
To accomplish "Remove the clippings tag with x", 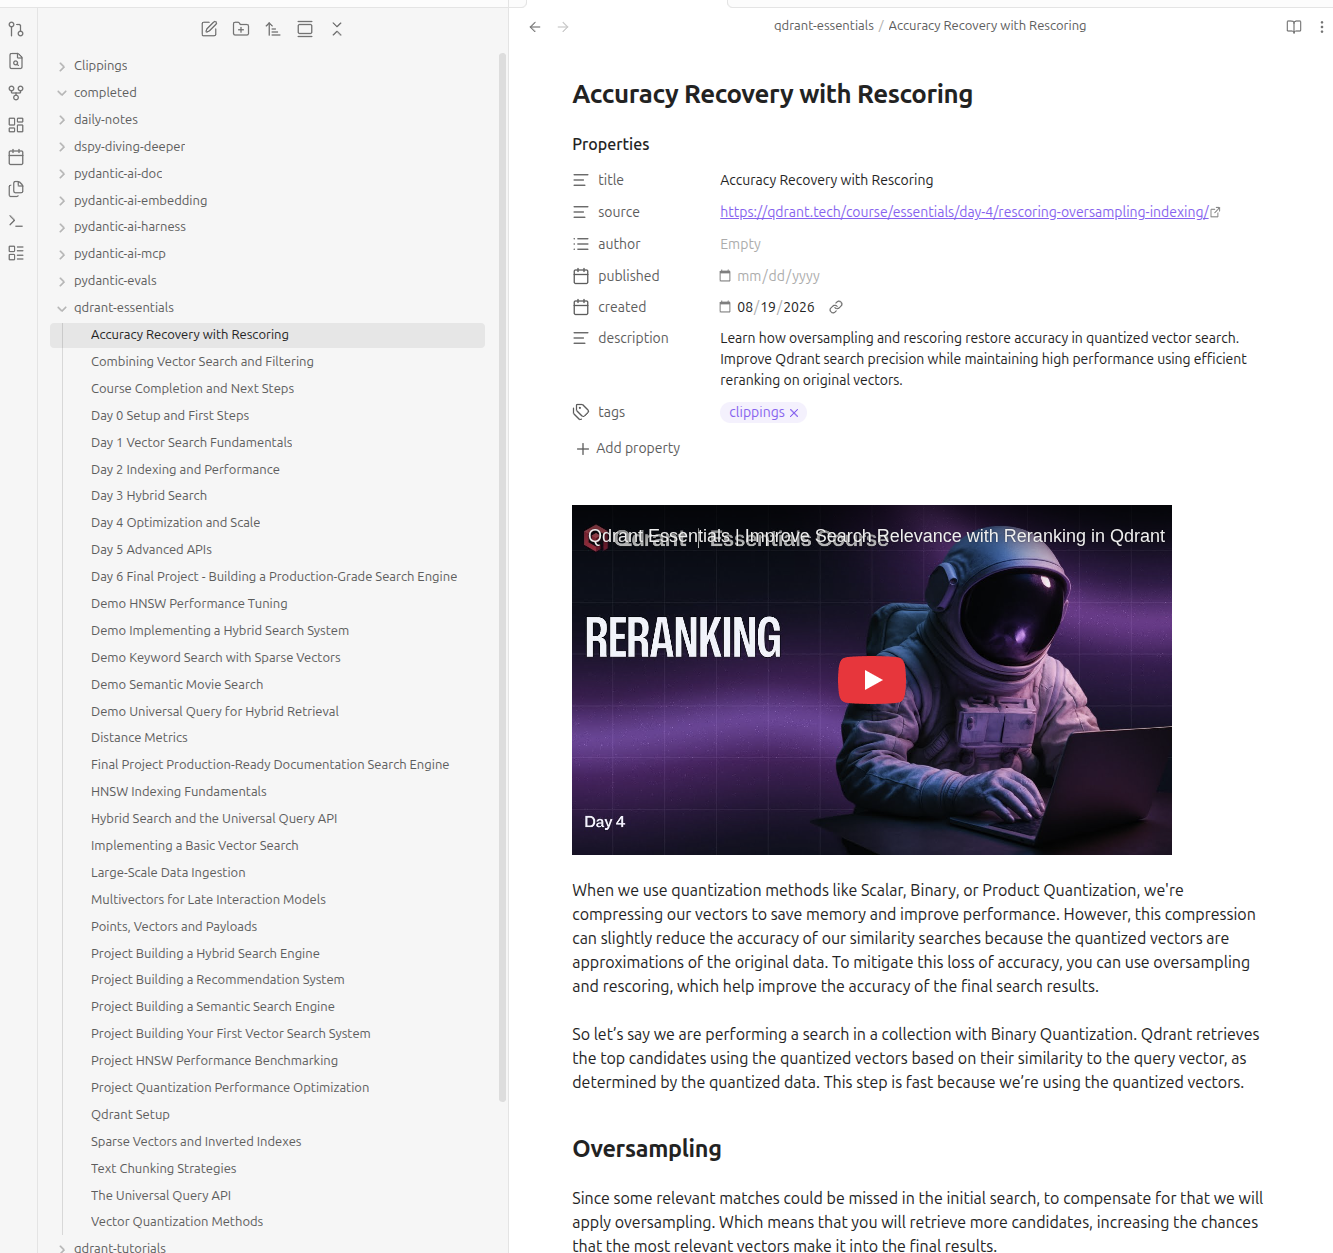I will tap(794, 413).
